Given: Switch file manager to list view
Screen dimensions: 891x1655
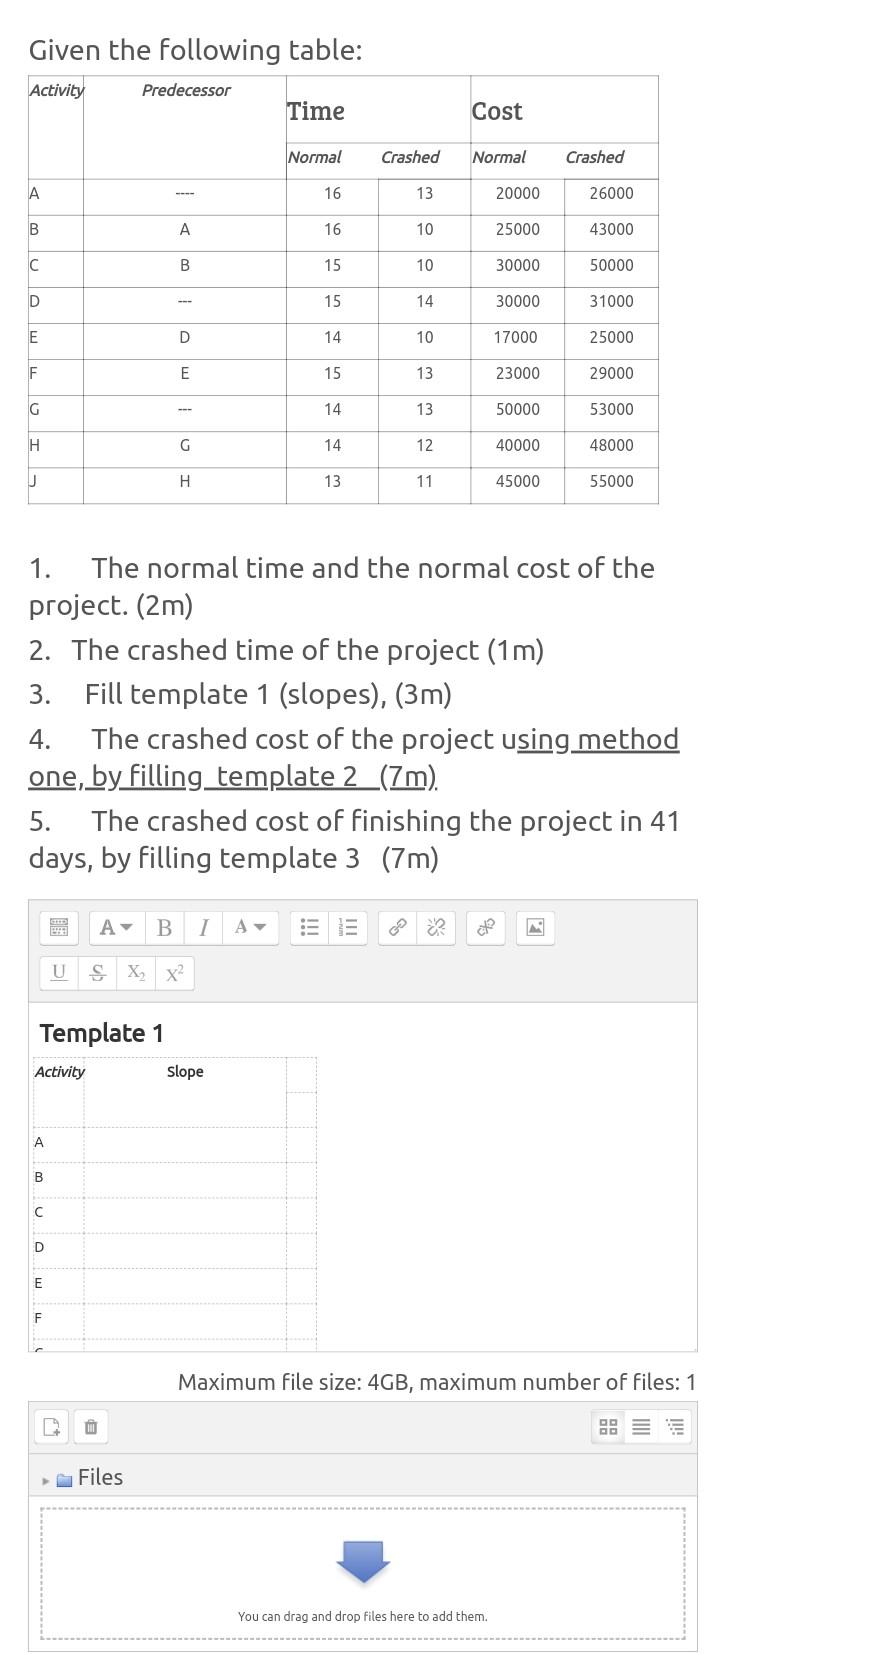Looking at the screenshot, I should 641,1427.
